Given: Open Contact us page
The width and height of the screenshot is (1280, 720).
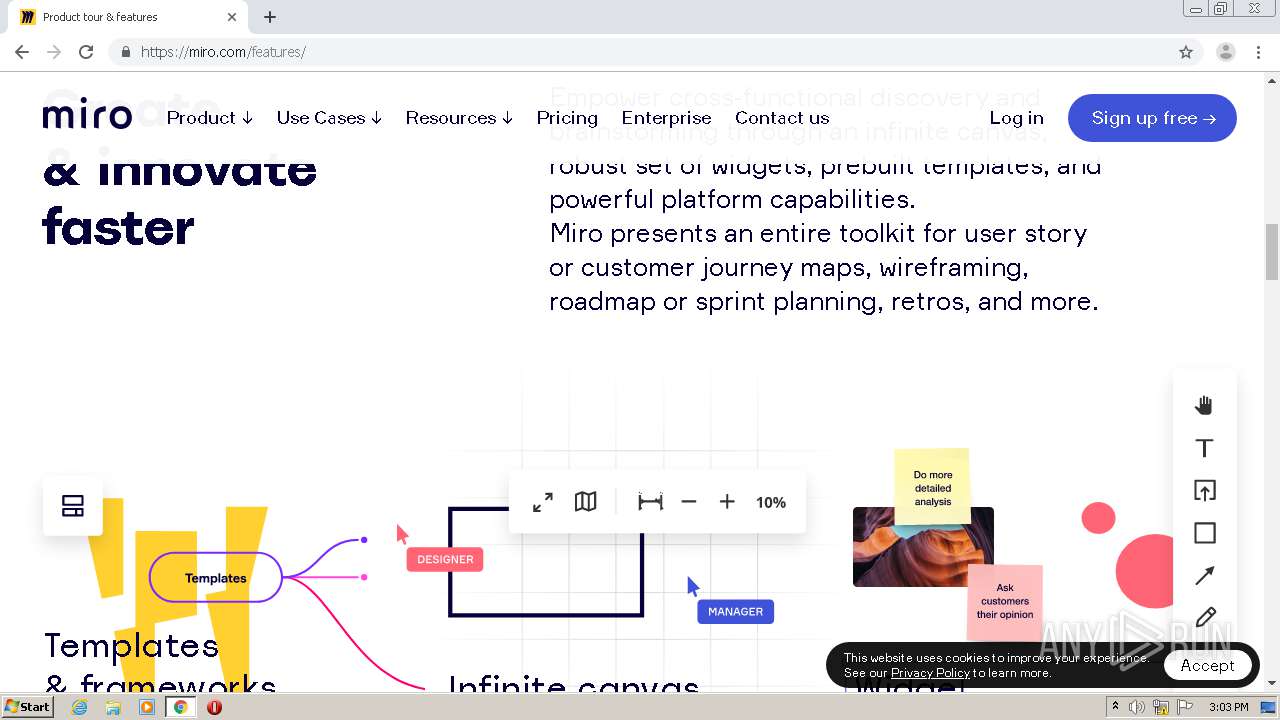Looking at the screenshot, I should (x=782, y=118).
